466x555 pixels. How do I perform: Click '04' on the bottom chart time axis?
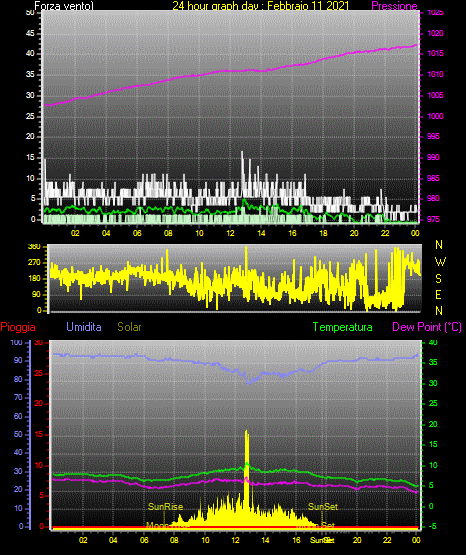113,540
